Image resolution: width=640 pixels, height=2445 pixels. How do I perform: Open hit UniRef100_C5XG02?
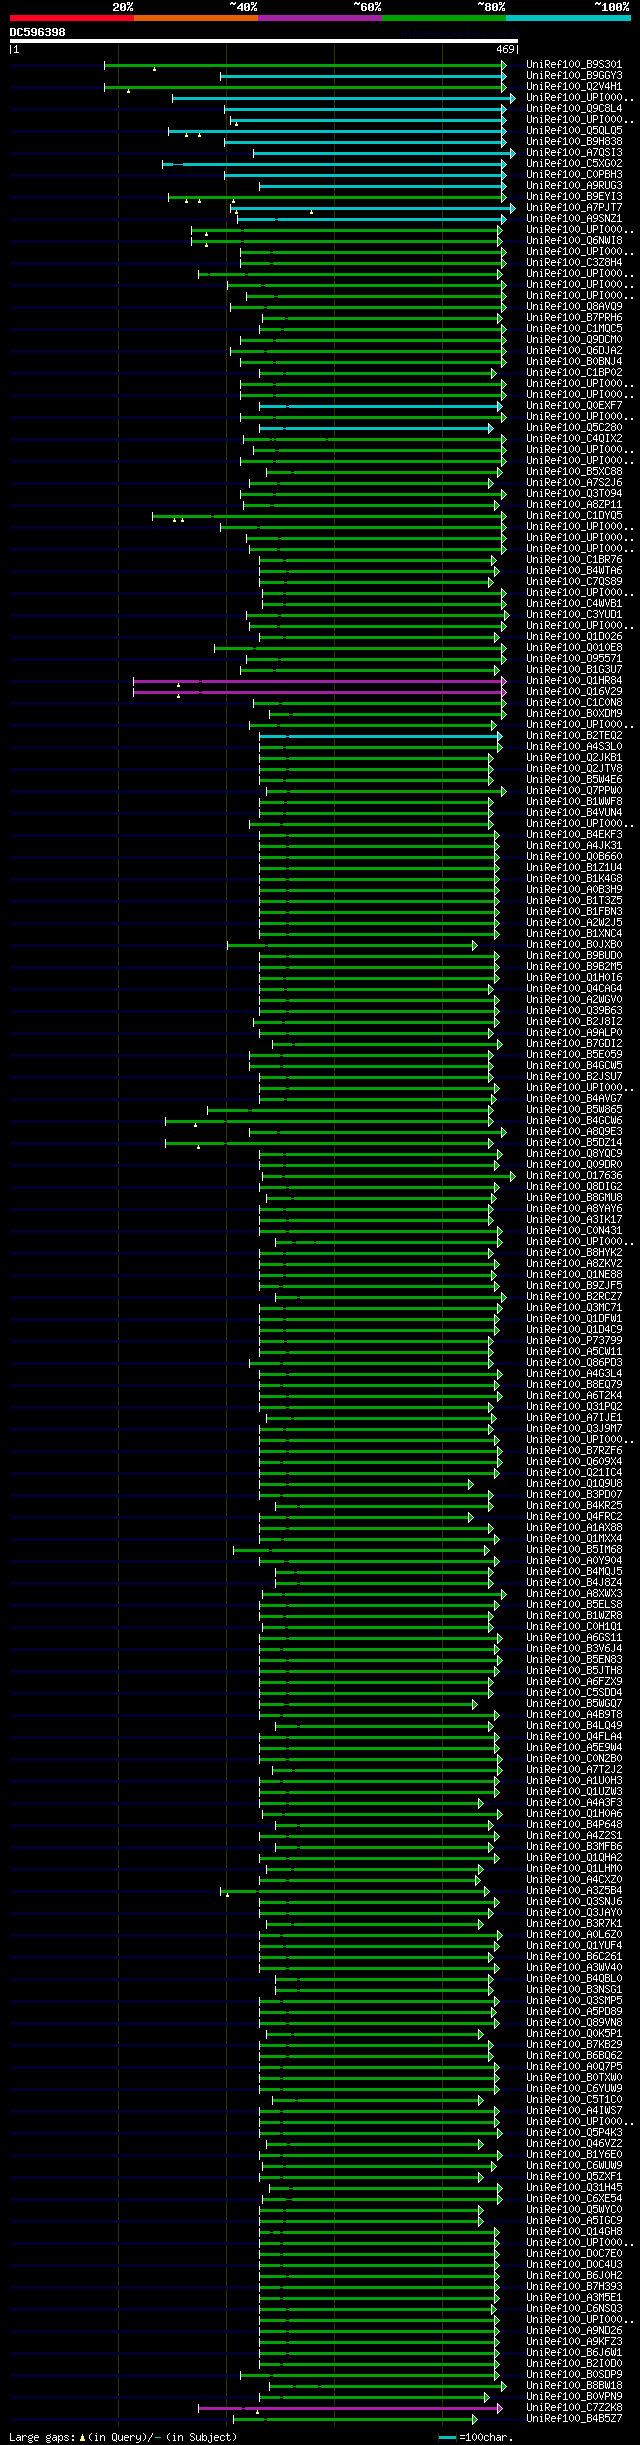(574, 164)
